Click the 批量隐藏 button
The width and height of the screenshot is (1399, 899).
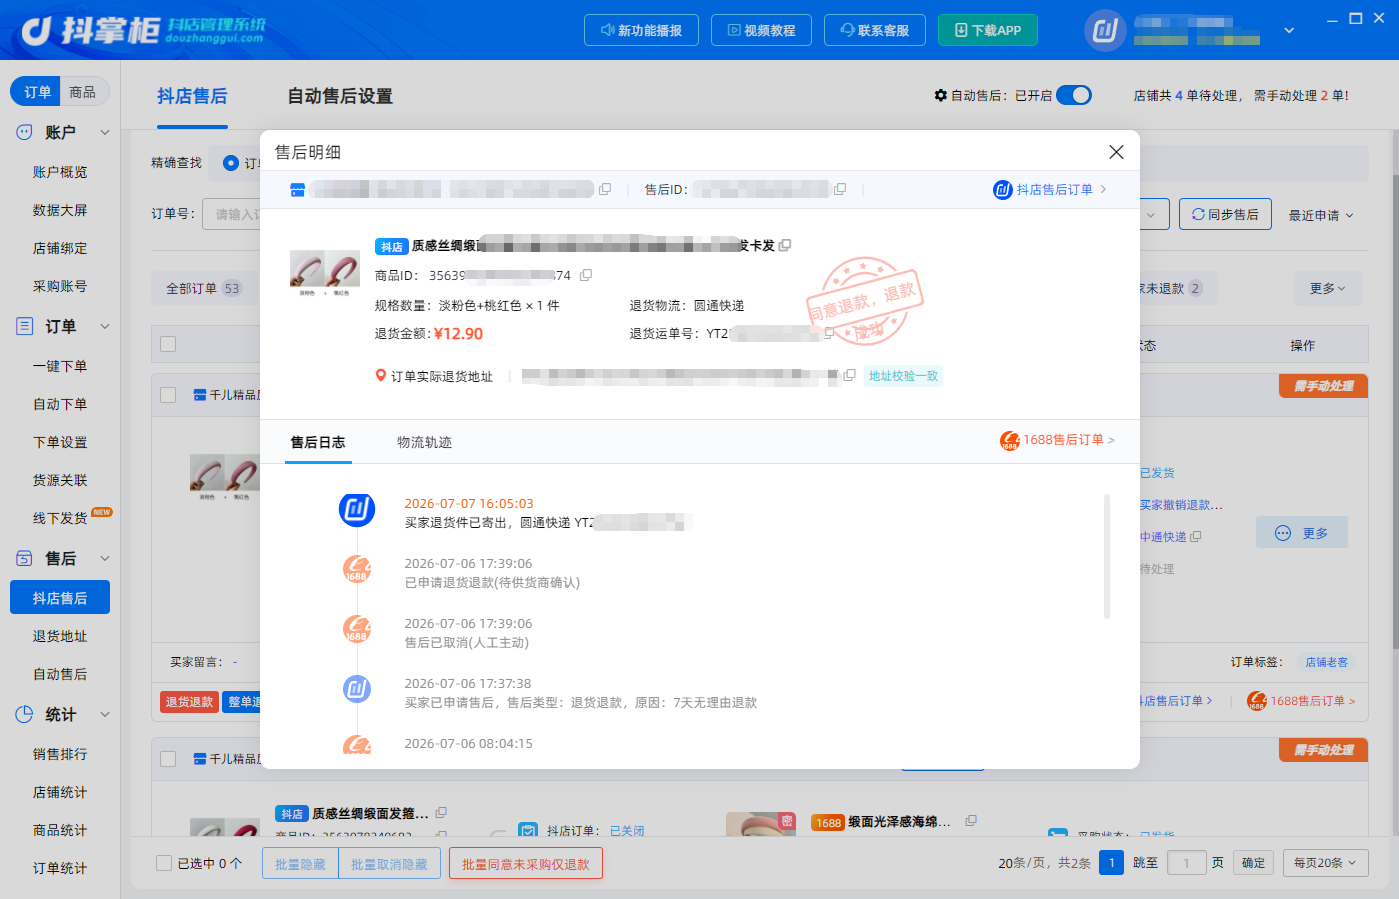[x=300, y=863]
